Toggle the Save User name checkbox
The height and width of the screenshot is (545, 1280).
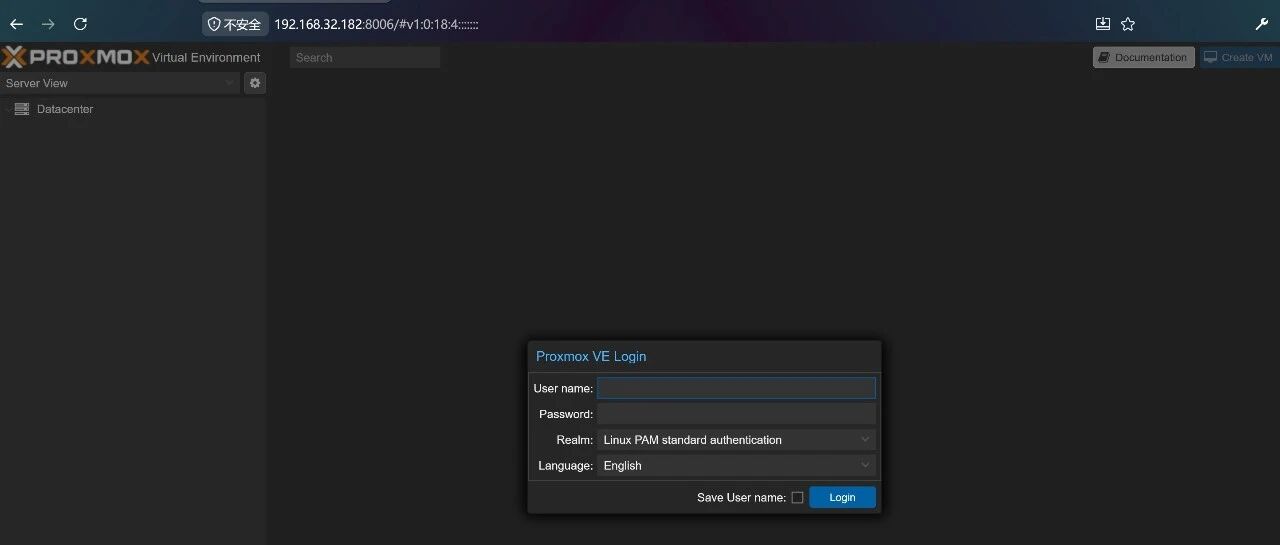click(797, 498)
